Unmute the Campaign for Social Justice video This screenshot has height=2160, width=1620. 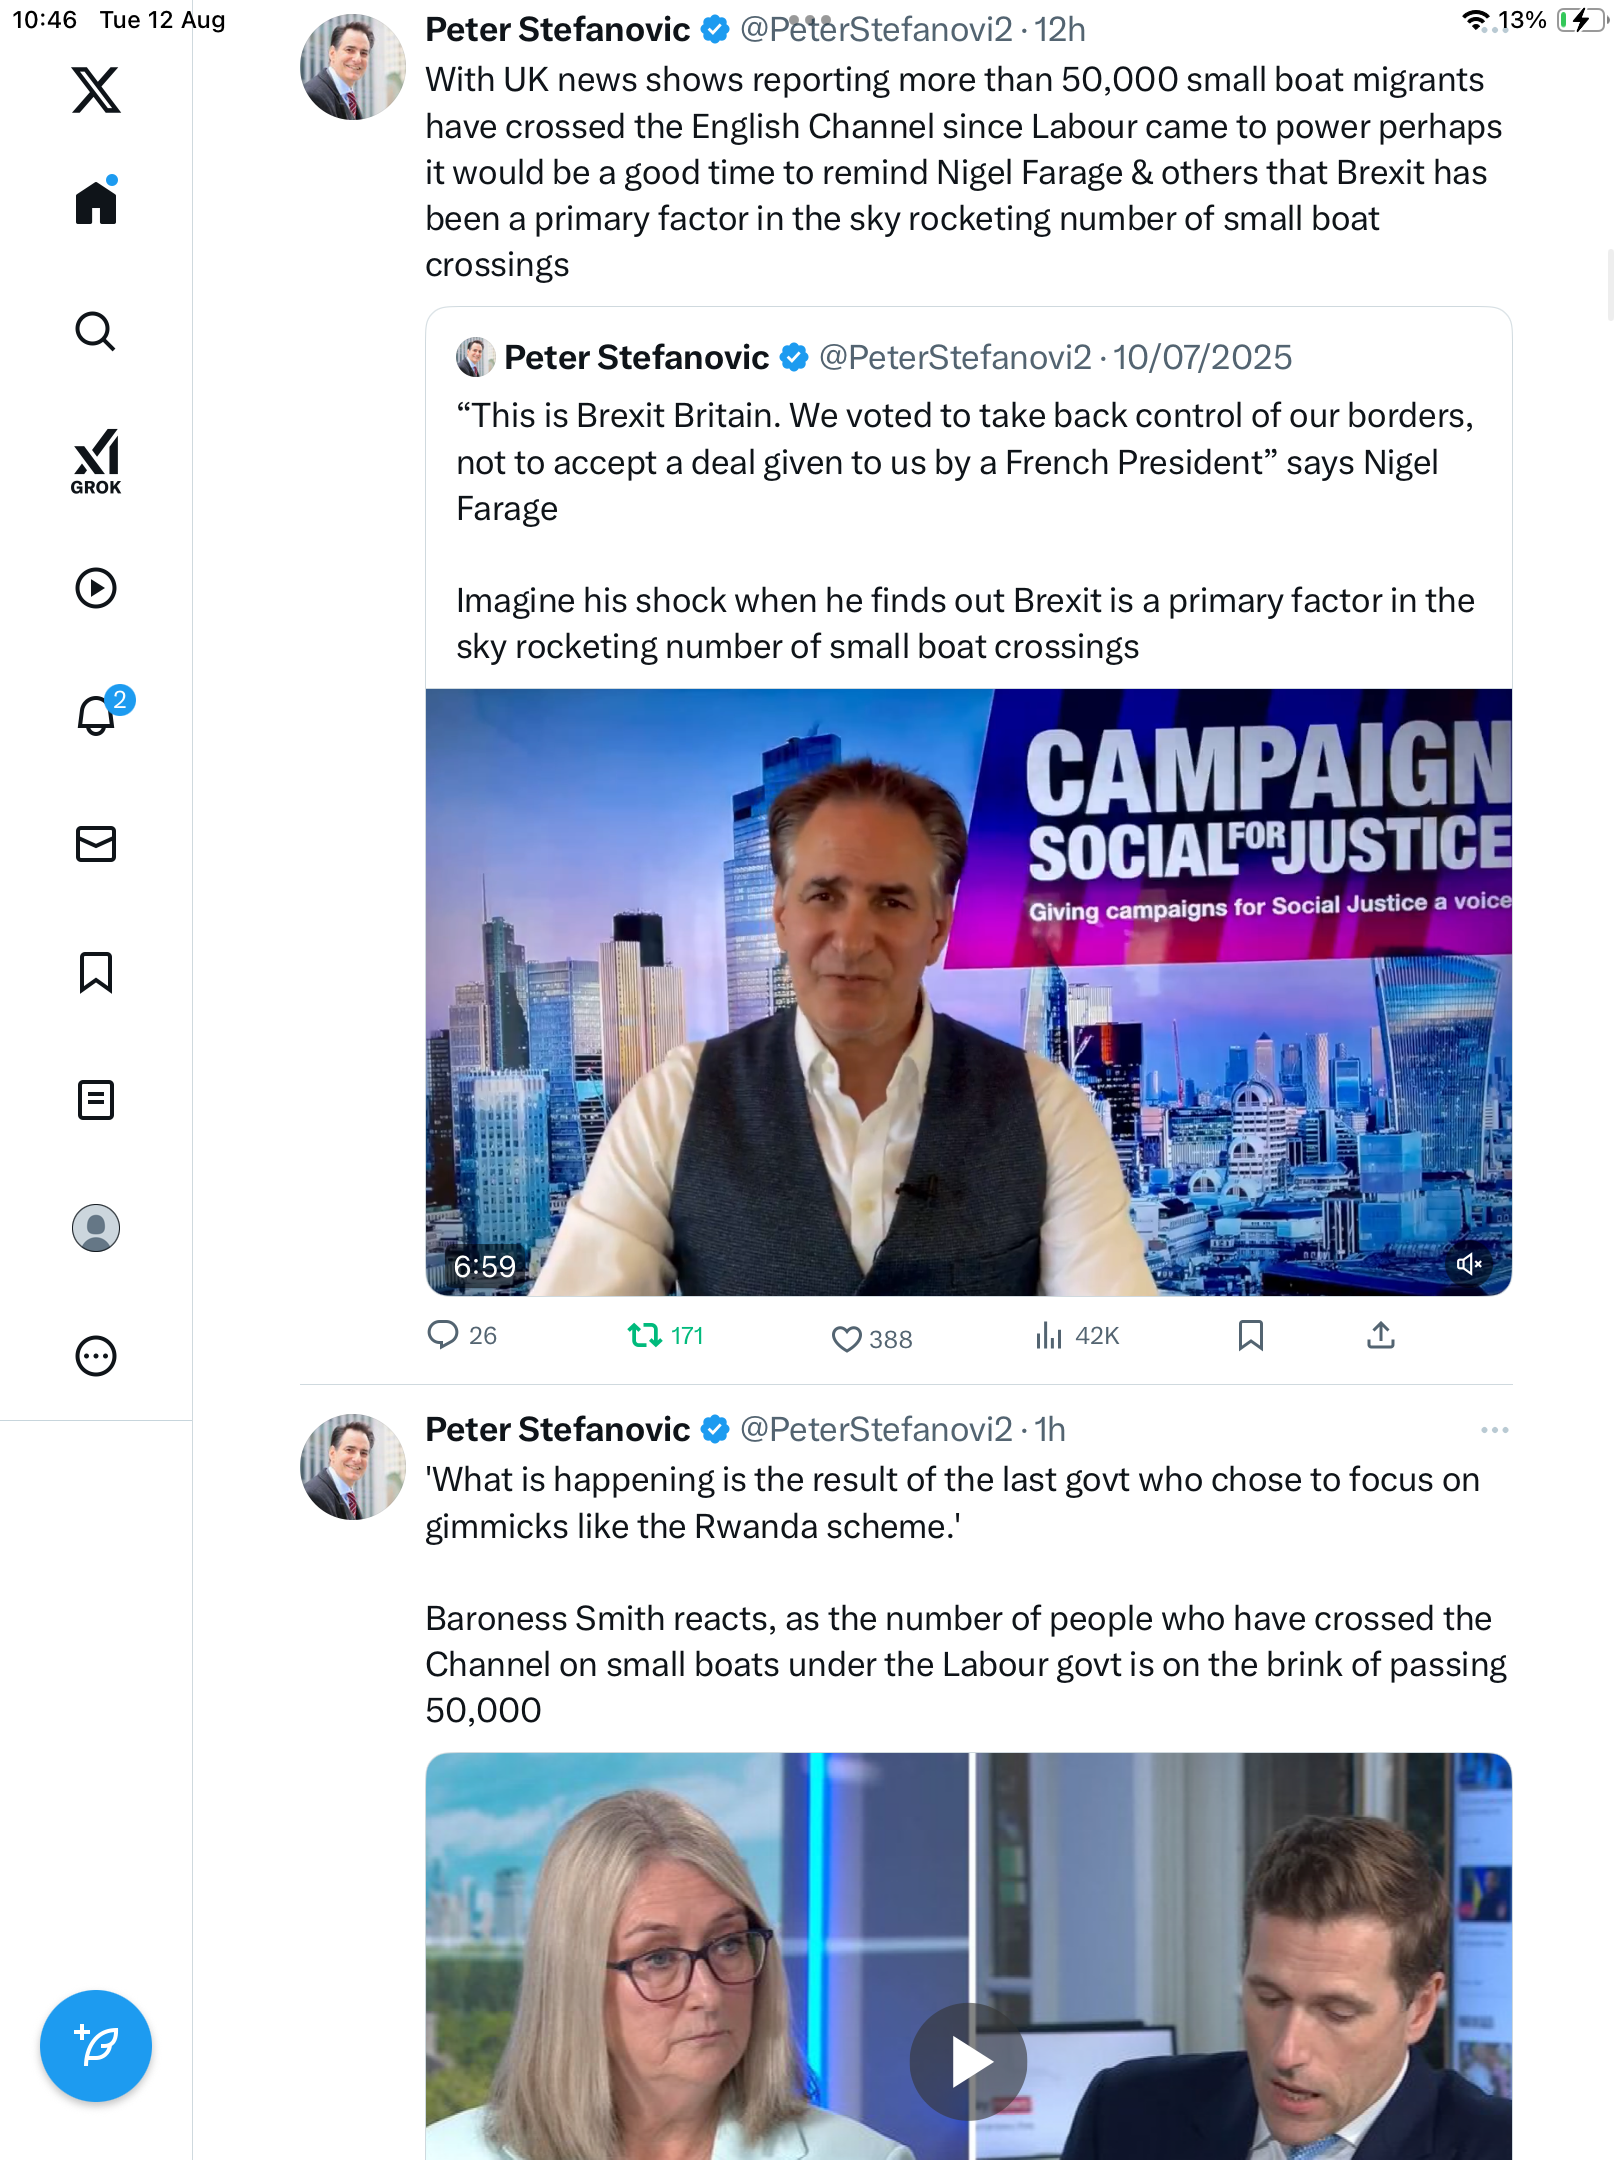[x=1468, y=1265]
